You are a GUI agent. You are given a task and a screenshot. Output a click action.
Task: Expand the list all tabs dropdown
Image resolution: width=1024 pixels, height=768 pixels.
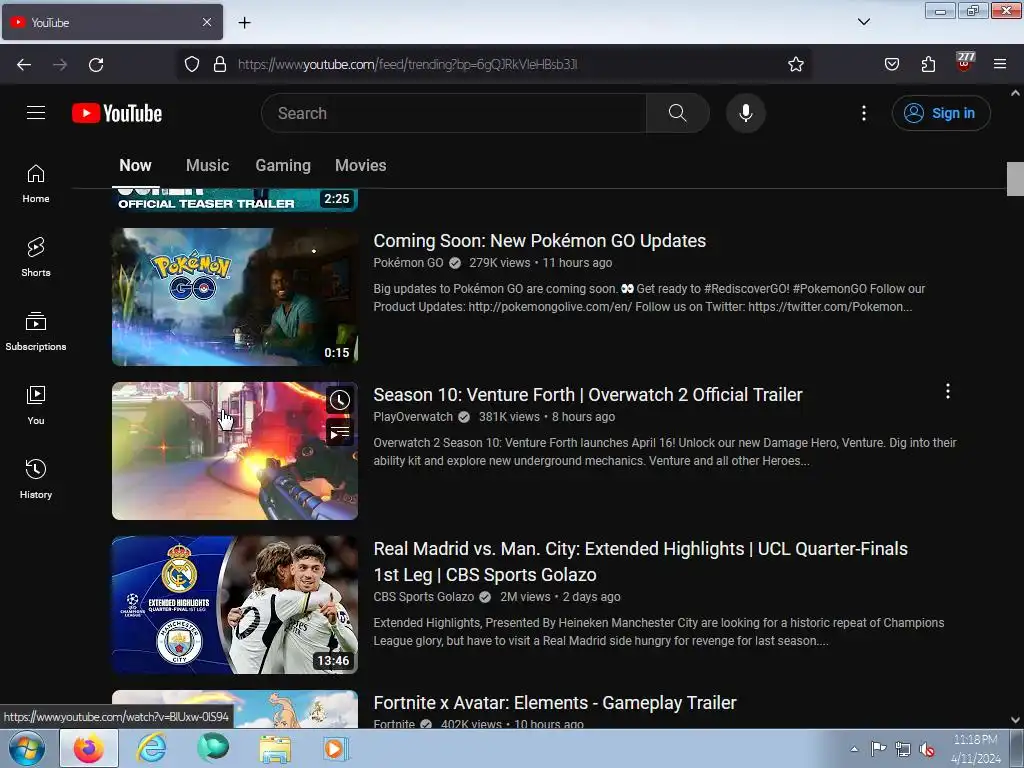(863, 22)
